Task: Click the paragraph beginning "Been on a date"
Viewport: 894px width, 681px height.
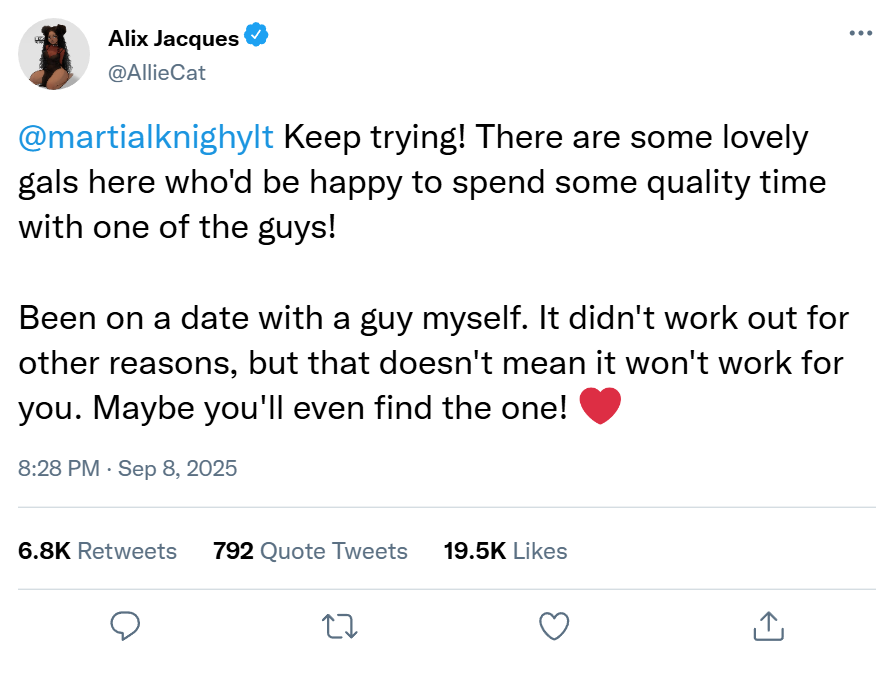Action: (432, 363)
